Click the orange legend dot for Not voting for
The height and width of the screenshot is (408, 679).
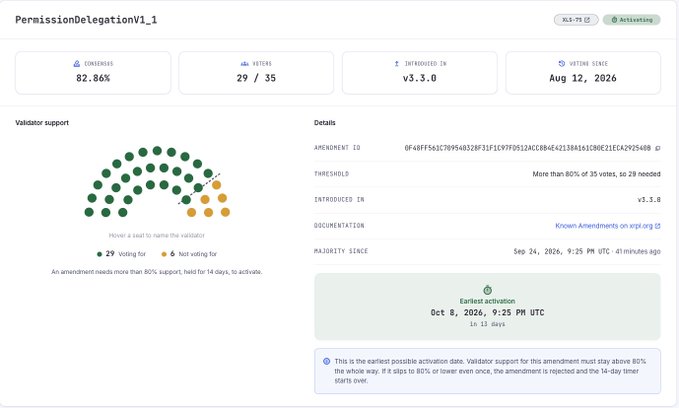click(164, 254)
